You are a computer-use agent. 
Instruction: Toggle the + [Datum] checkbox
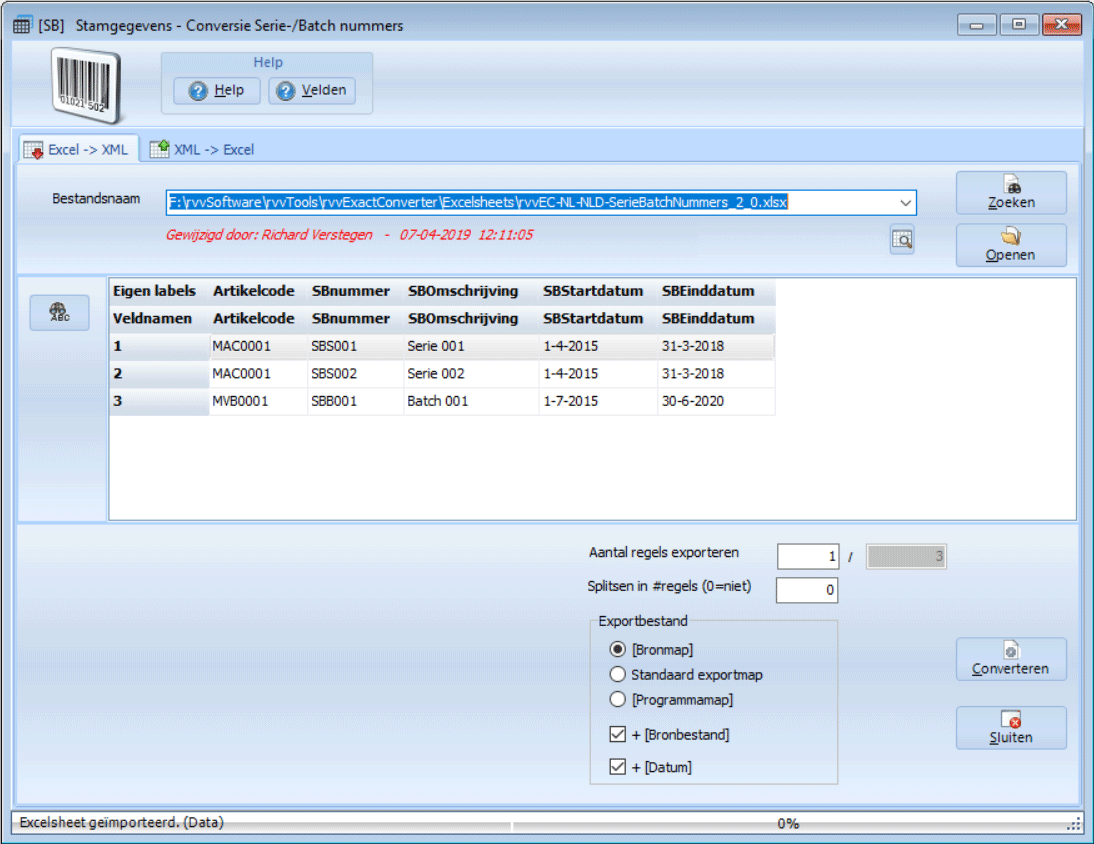(x=618, y=768)
